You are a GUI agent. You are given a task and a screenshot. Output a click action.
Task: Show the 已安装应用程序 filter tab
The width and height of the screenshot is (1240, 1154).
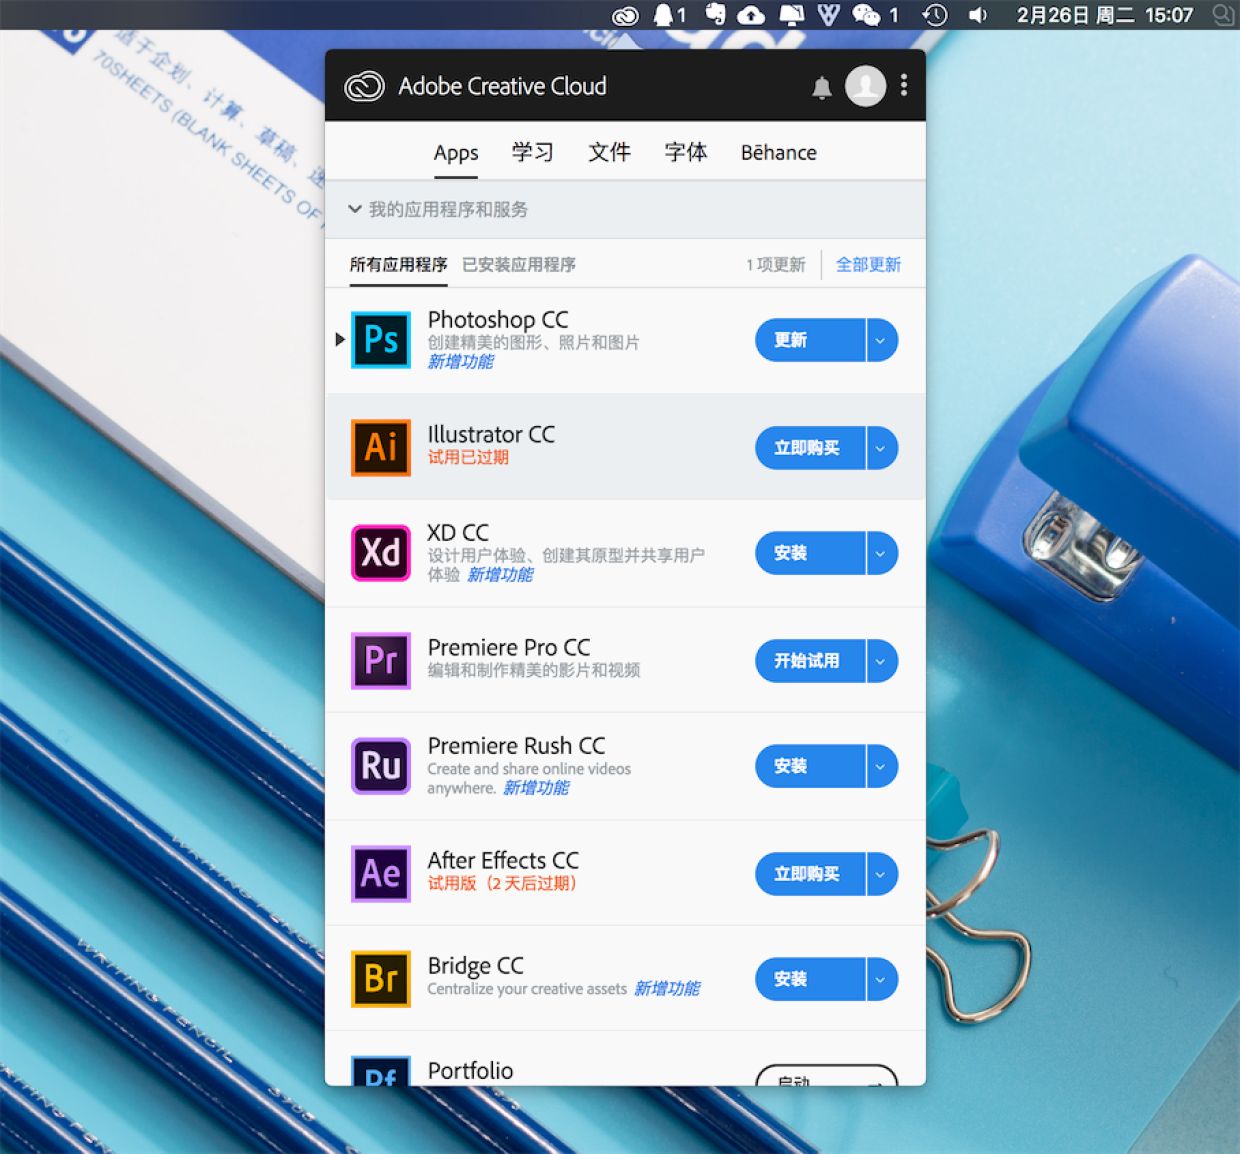click(x=519, y=264)
